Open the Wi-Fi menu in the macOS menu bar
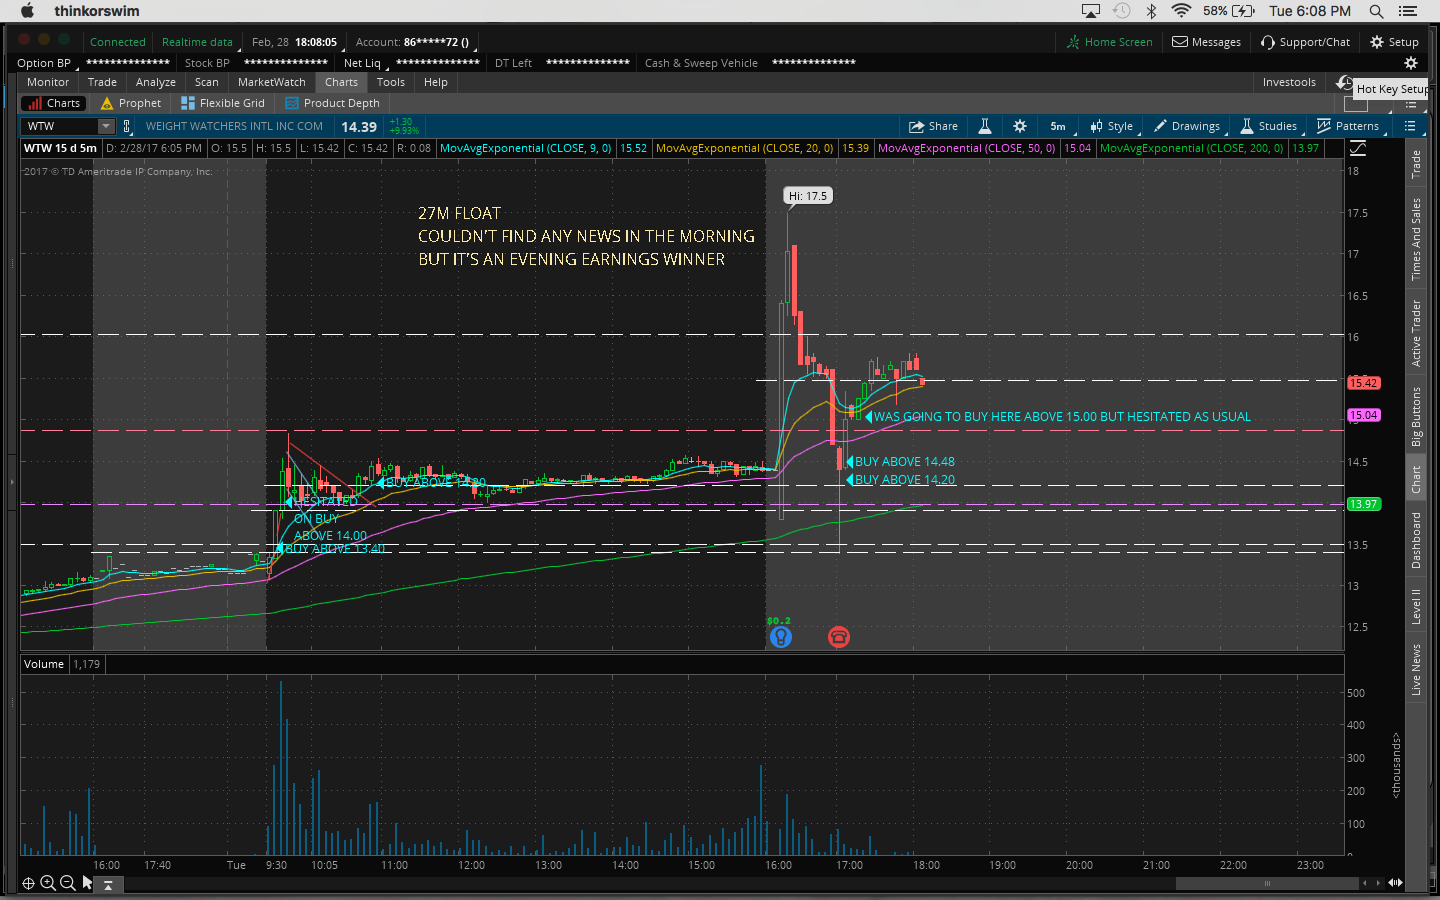Image resolution: width=1440 pixels, height=900 pixels. [1181, 11]
